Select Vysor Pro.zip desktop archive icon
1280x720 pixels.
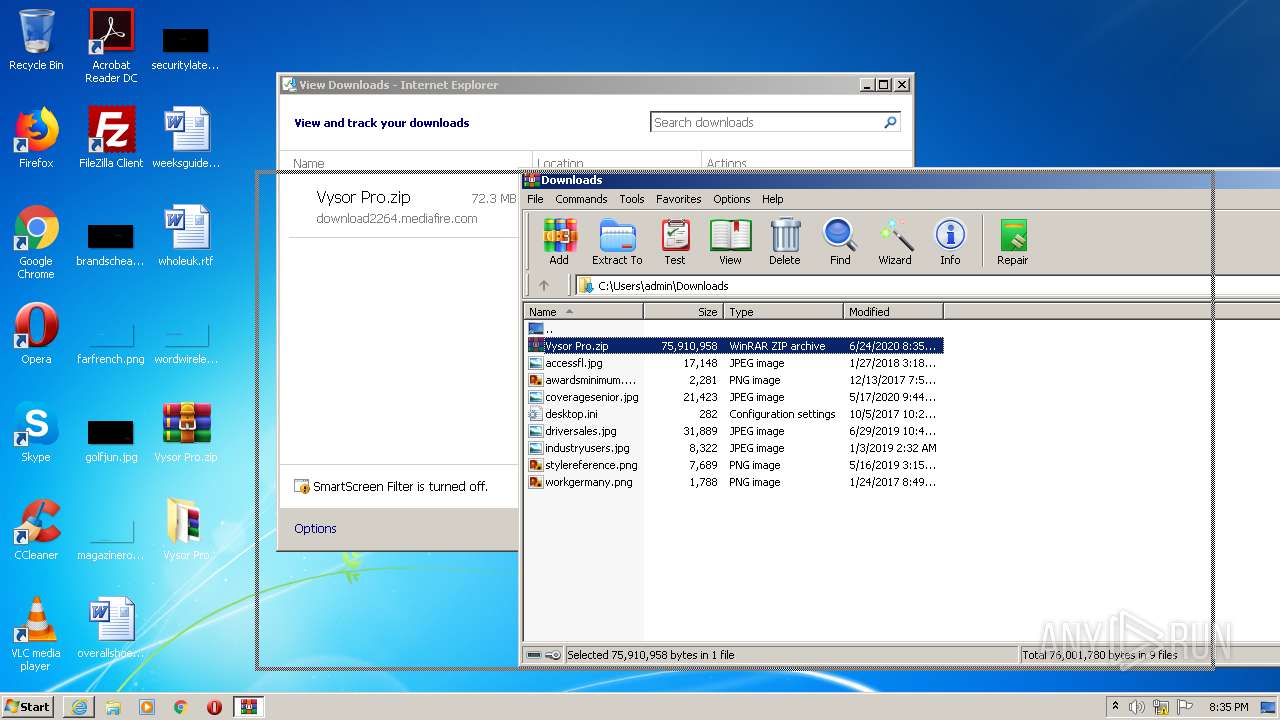coord(186,432)
